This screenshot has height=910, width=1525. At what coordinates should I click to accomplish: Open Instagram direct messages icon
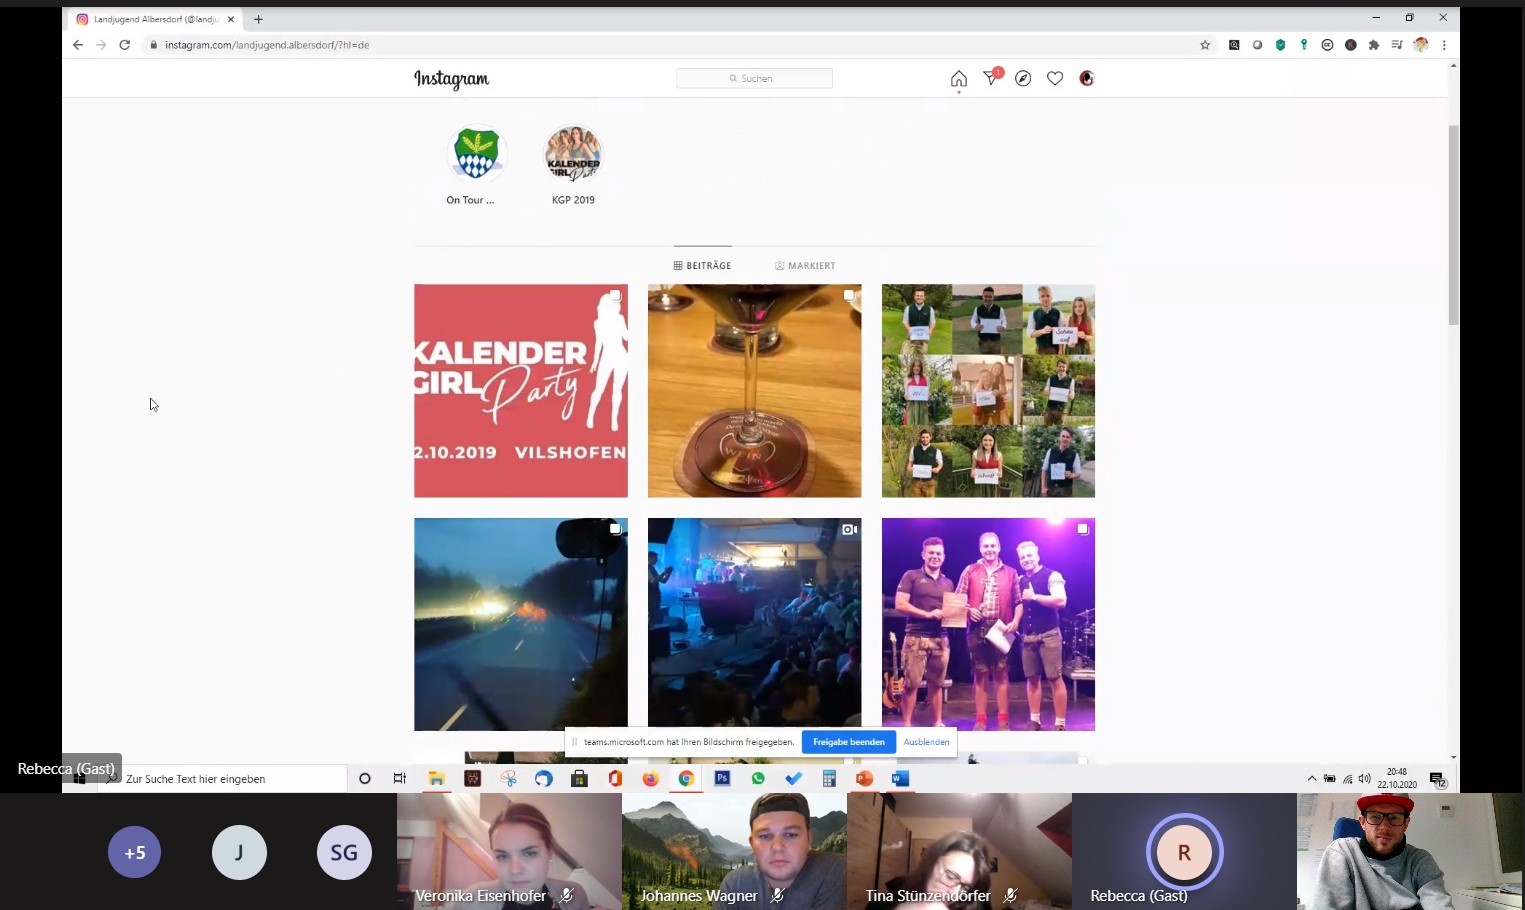coord(991,78)
